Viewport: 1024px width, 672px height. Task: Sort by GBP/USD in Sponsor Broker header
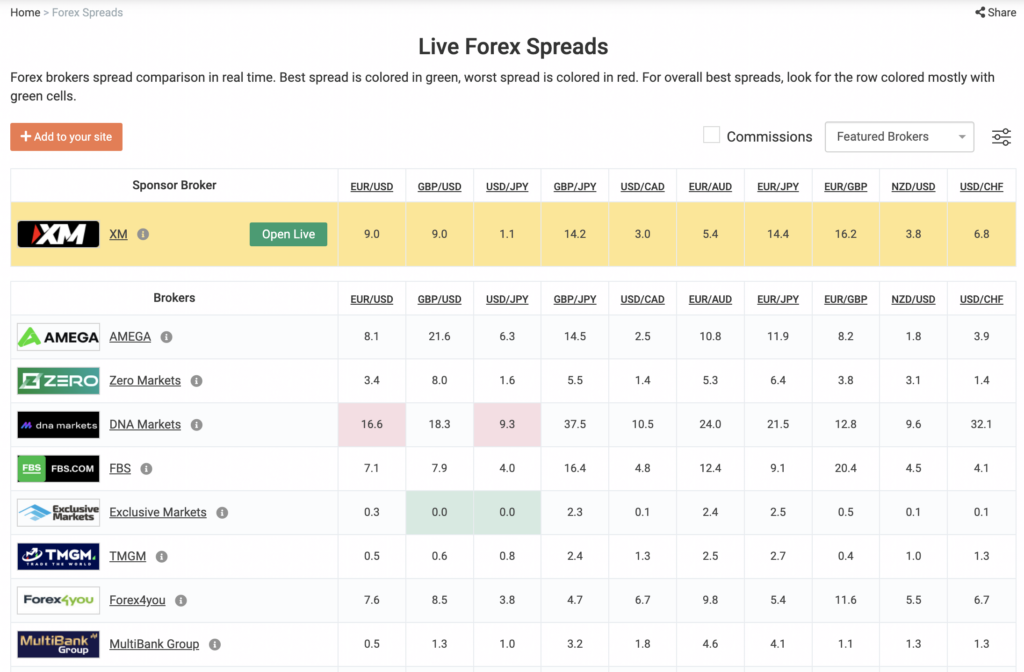[x=440, y=187]
